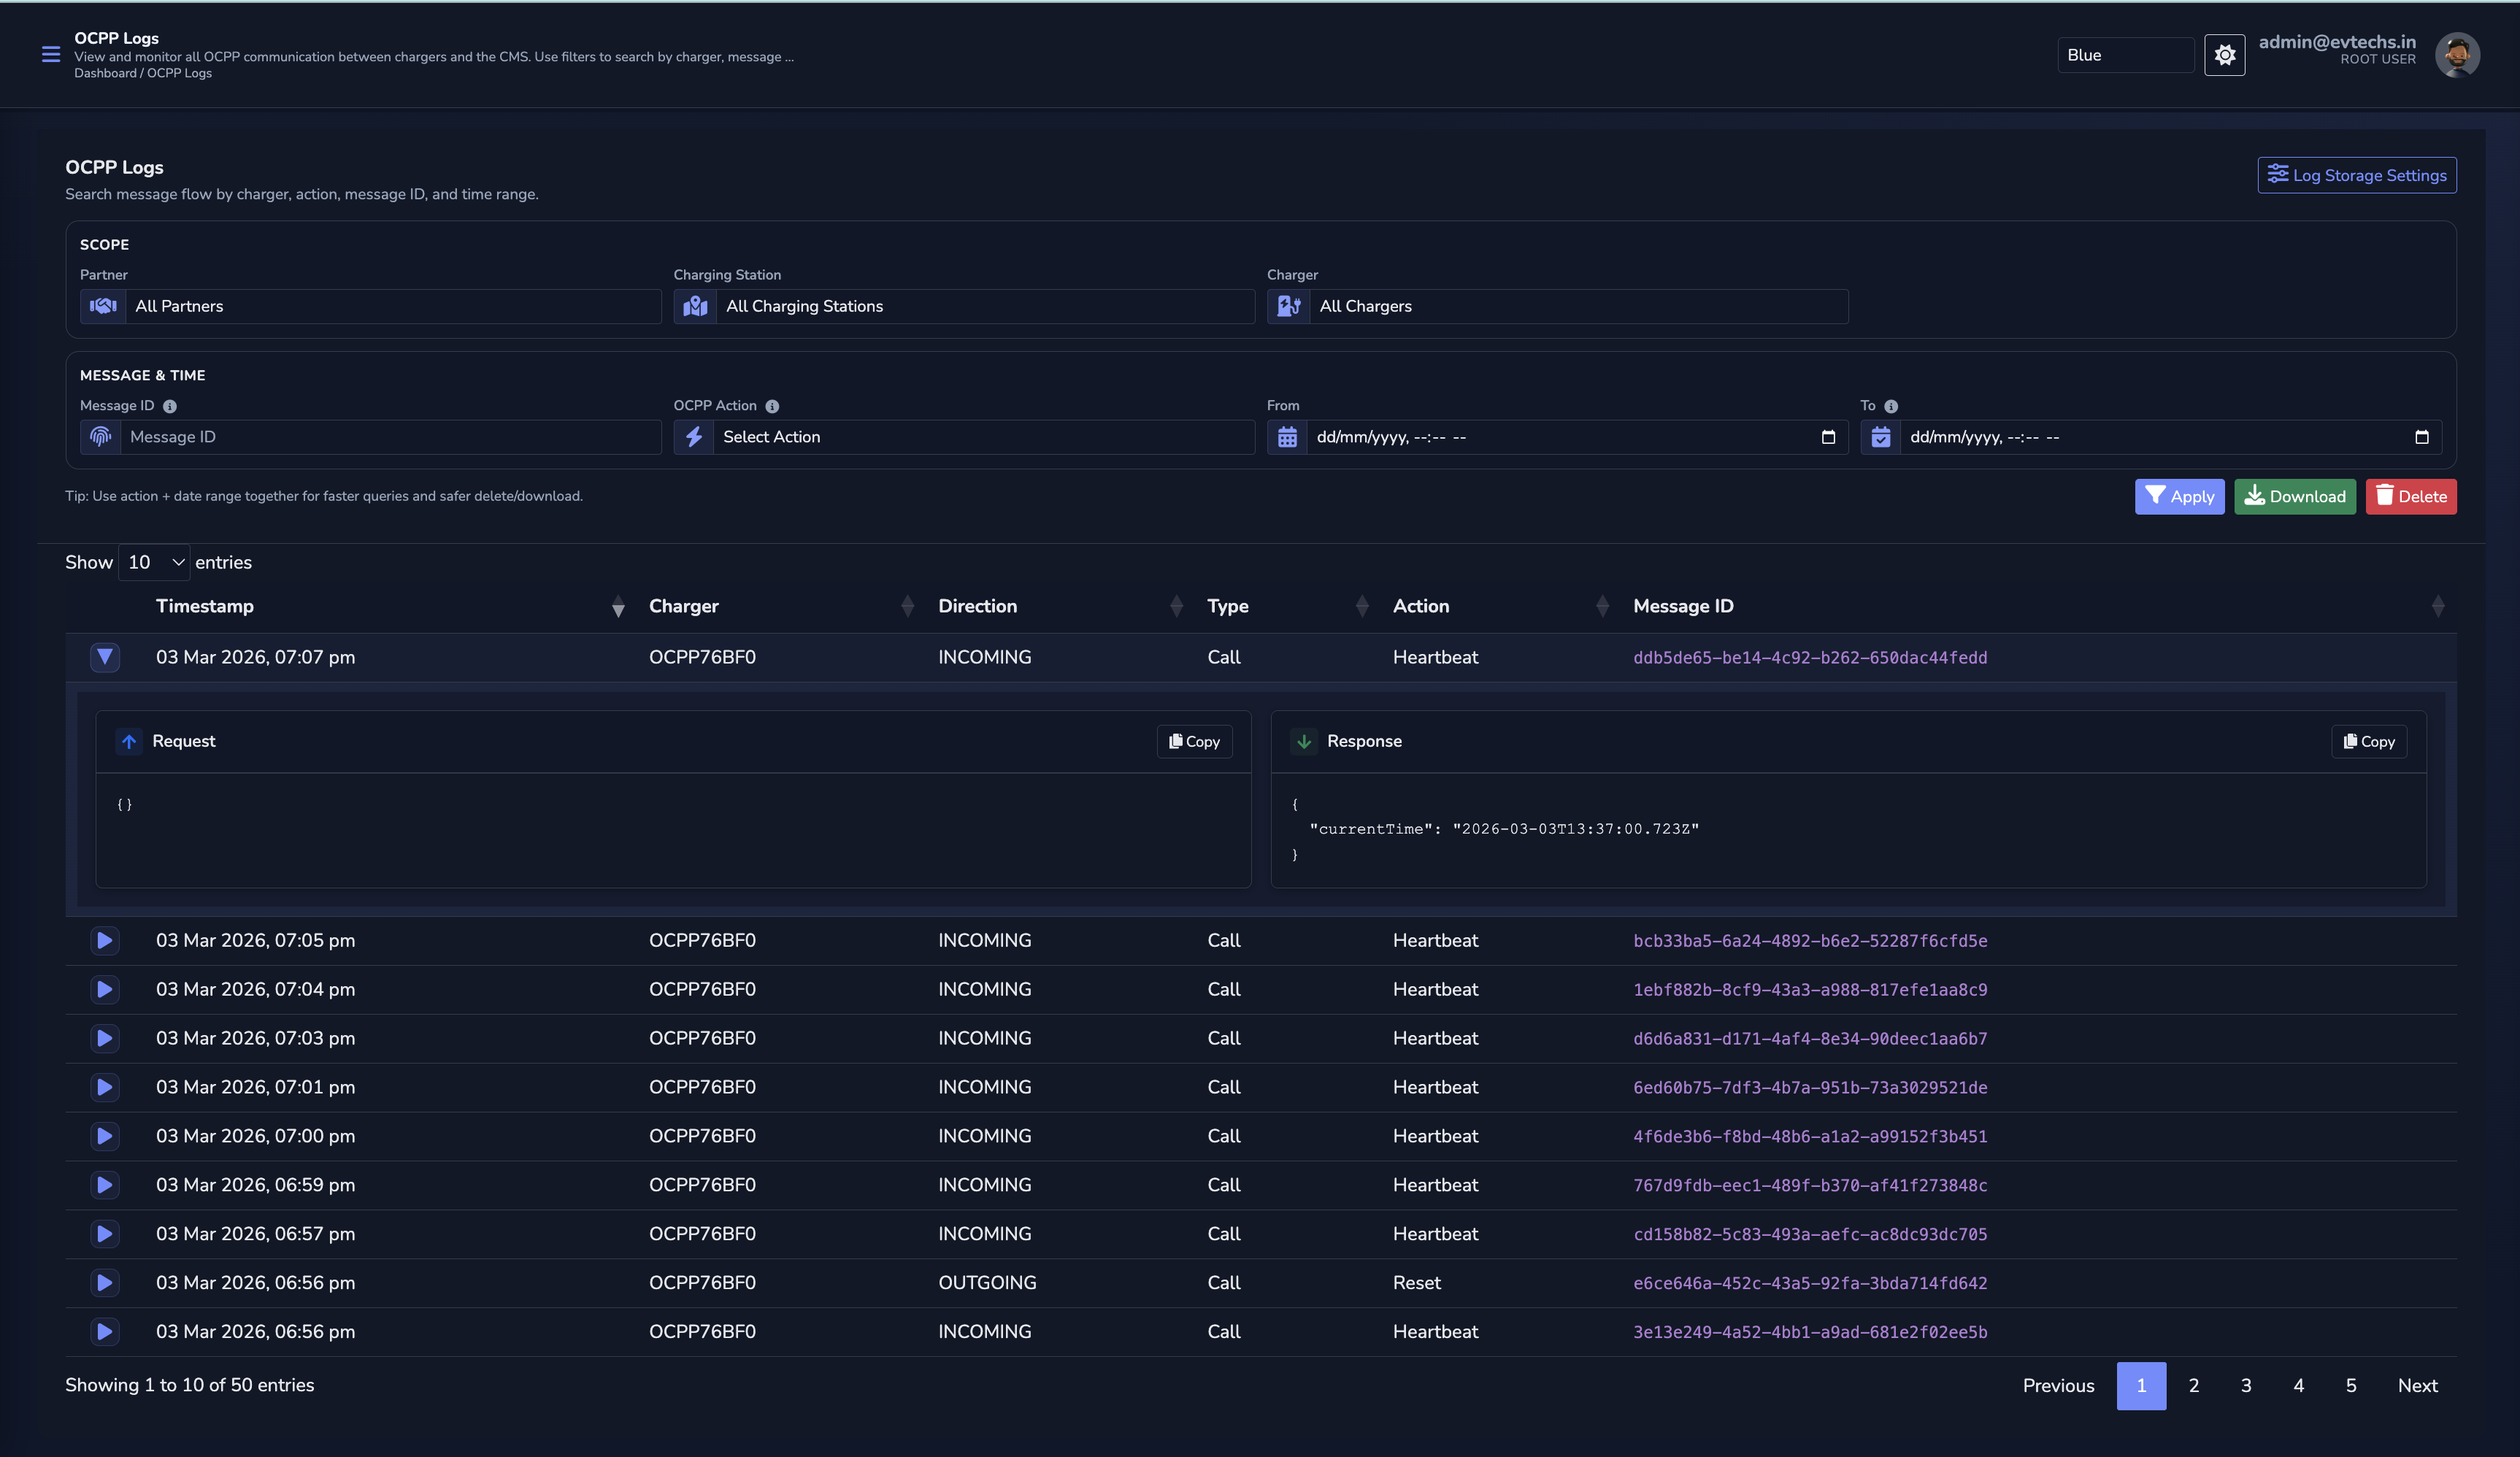The height and width of the screenshot is (1457, 2520).
Task: Expand the 07:05 pm log entry
Action: (105, 940)
